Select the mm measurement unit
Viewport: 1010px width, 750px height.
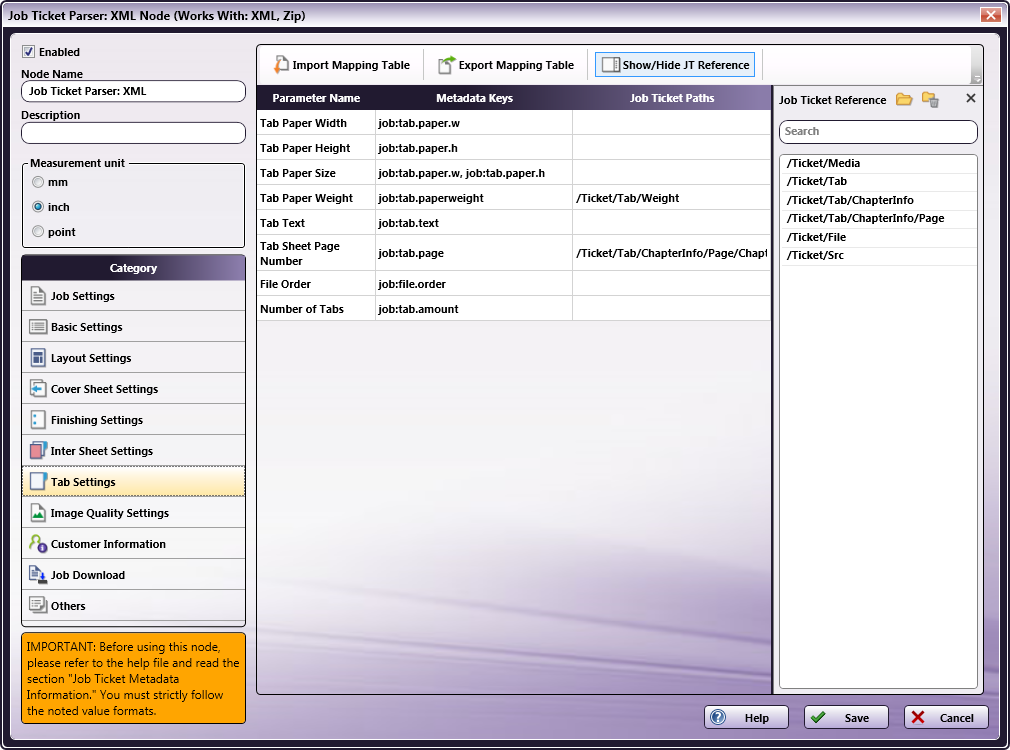pyautogui.click(x=38, y=182)
